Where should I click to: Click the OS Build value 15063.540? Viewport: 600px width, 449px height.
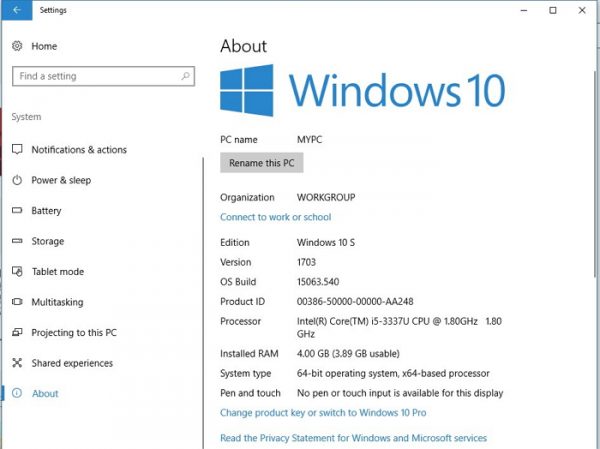[x=318, y=282]
